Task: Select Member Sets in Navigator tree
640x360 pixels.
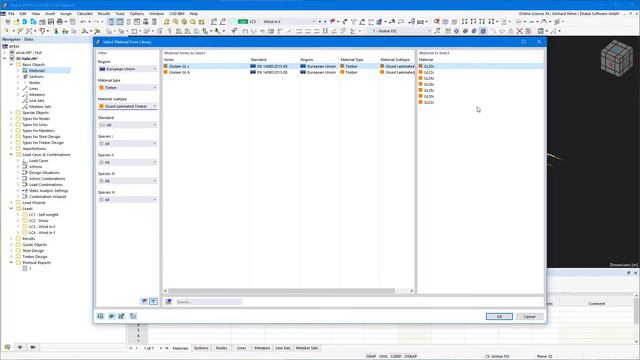Action: point(40,107)
